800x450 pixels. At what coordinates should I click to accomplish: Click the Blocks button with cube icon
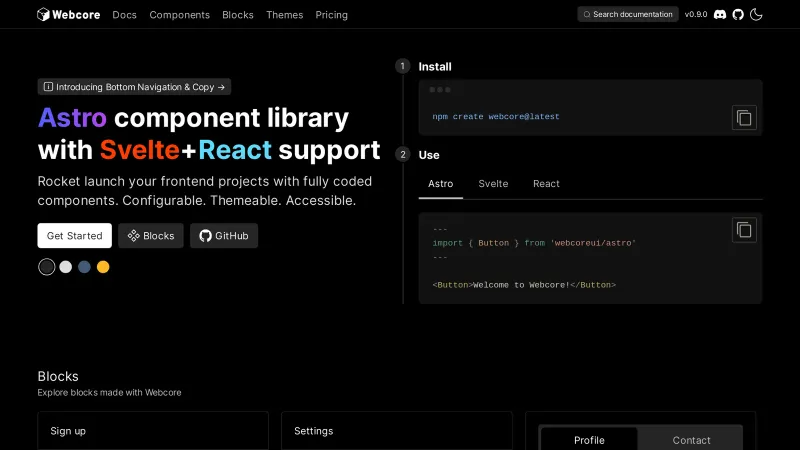click(151, 236)
